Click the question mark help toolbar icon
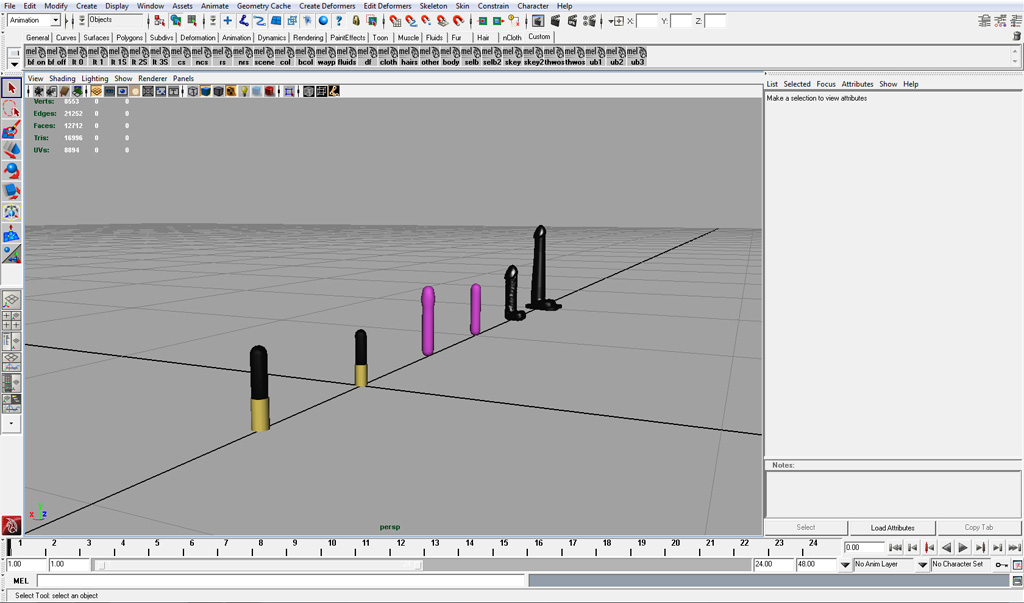Screen dimensions: 1024x603 pos(339,21)
